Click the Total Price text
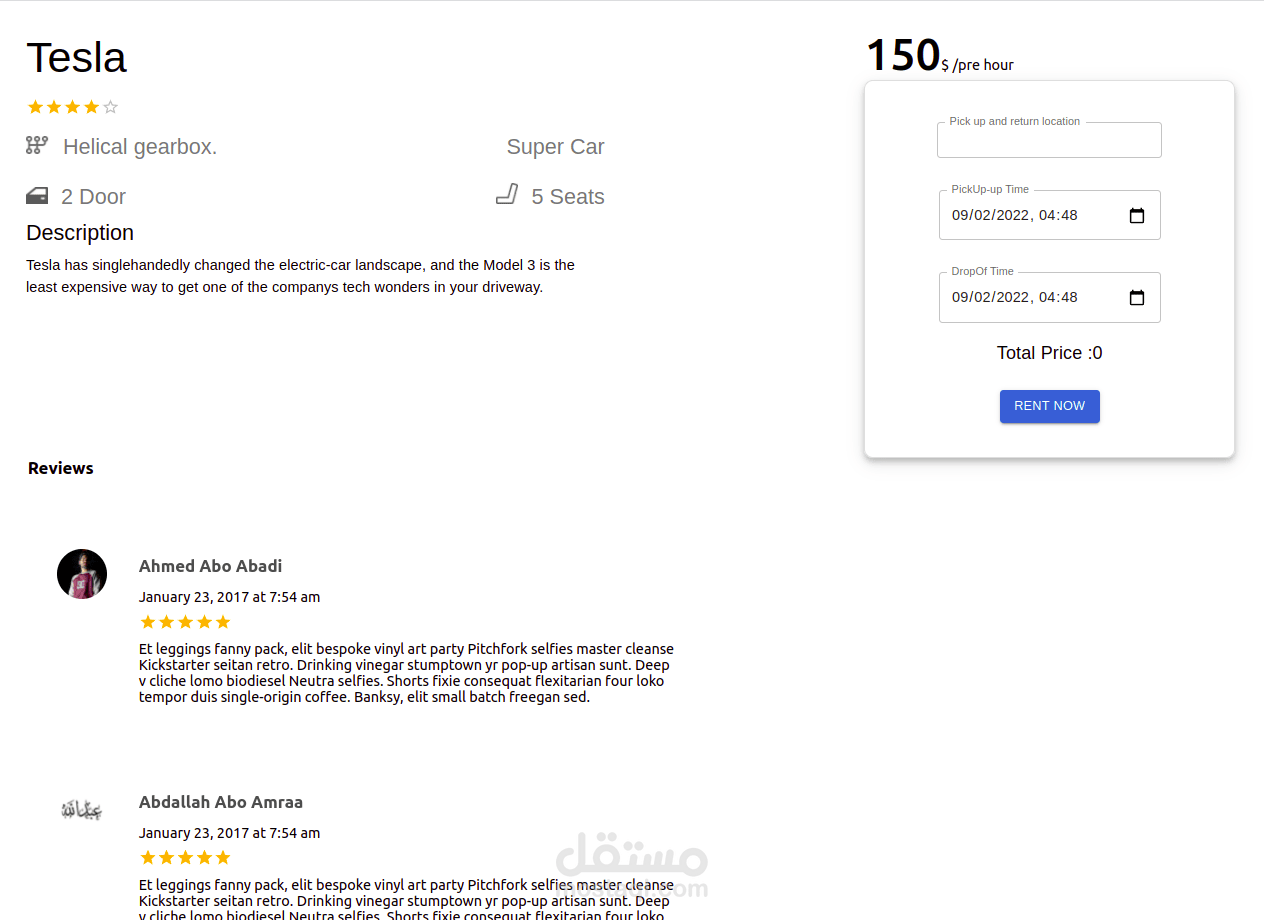Image resolution: width=1264 pixels, height=920 pixels. tap(1049, 353)
